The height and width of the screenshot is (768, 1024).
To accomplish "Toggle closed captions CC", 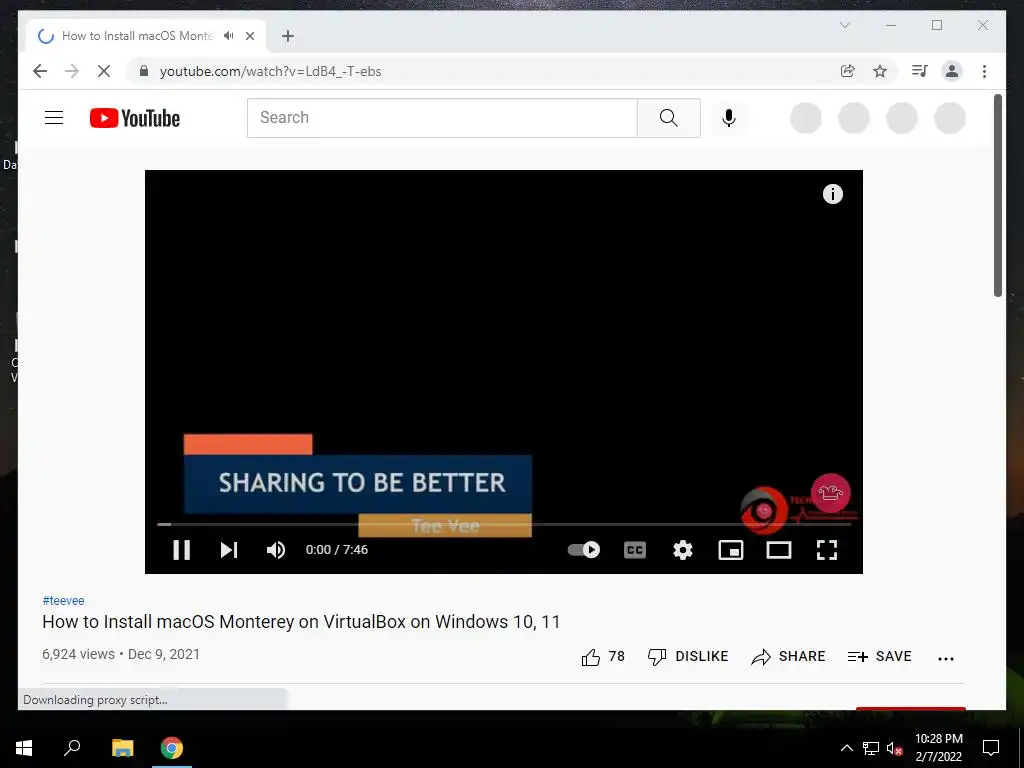I will point(635,550).
